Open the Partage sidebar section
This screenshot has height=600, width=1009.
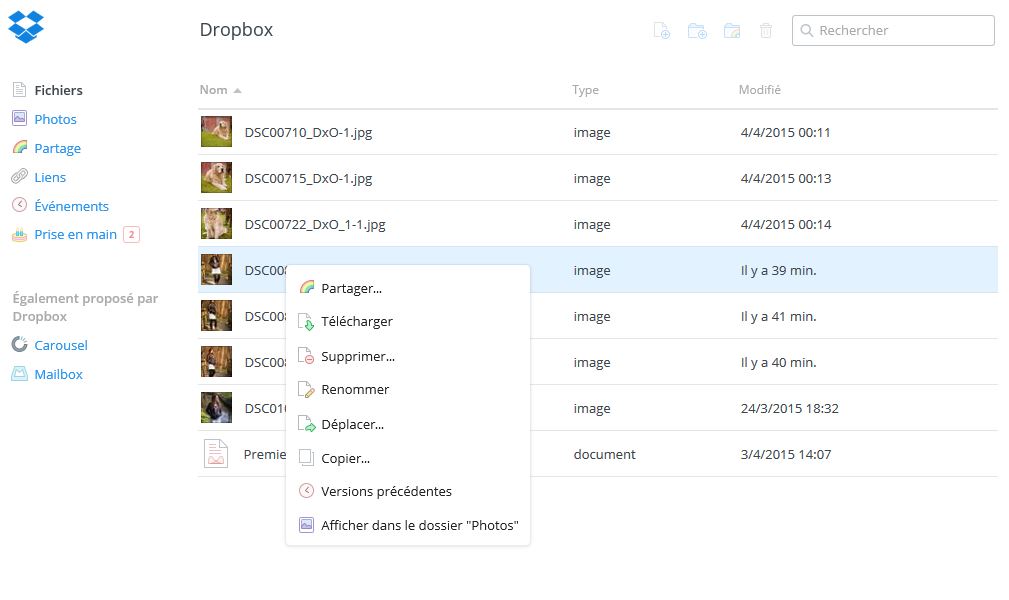pos(57,148)
